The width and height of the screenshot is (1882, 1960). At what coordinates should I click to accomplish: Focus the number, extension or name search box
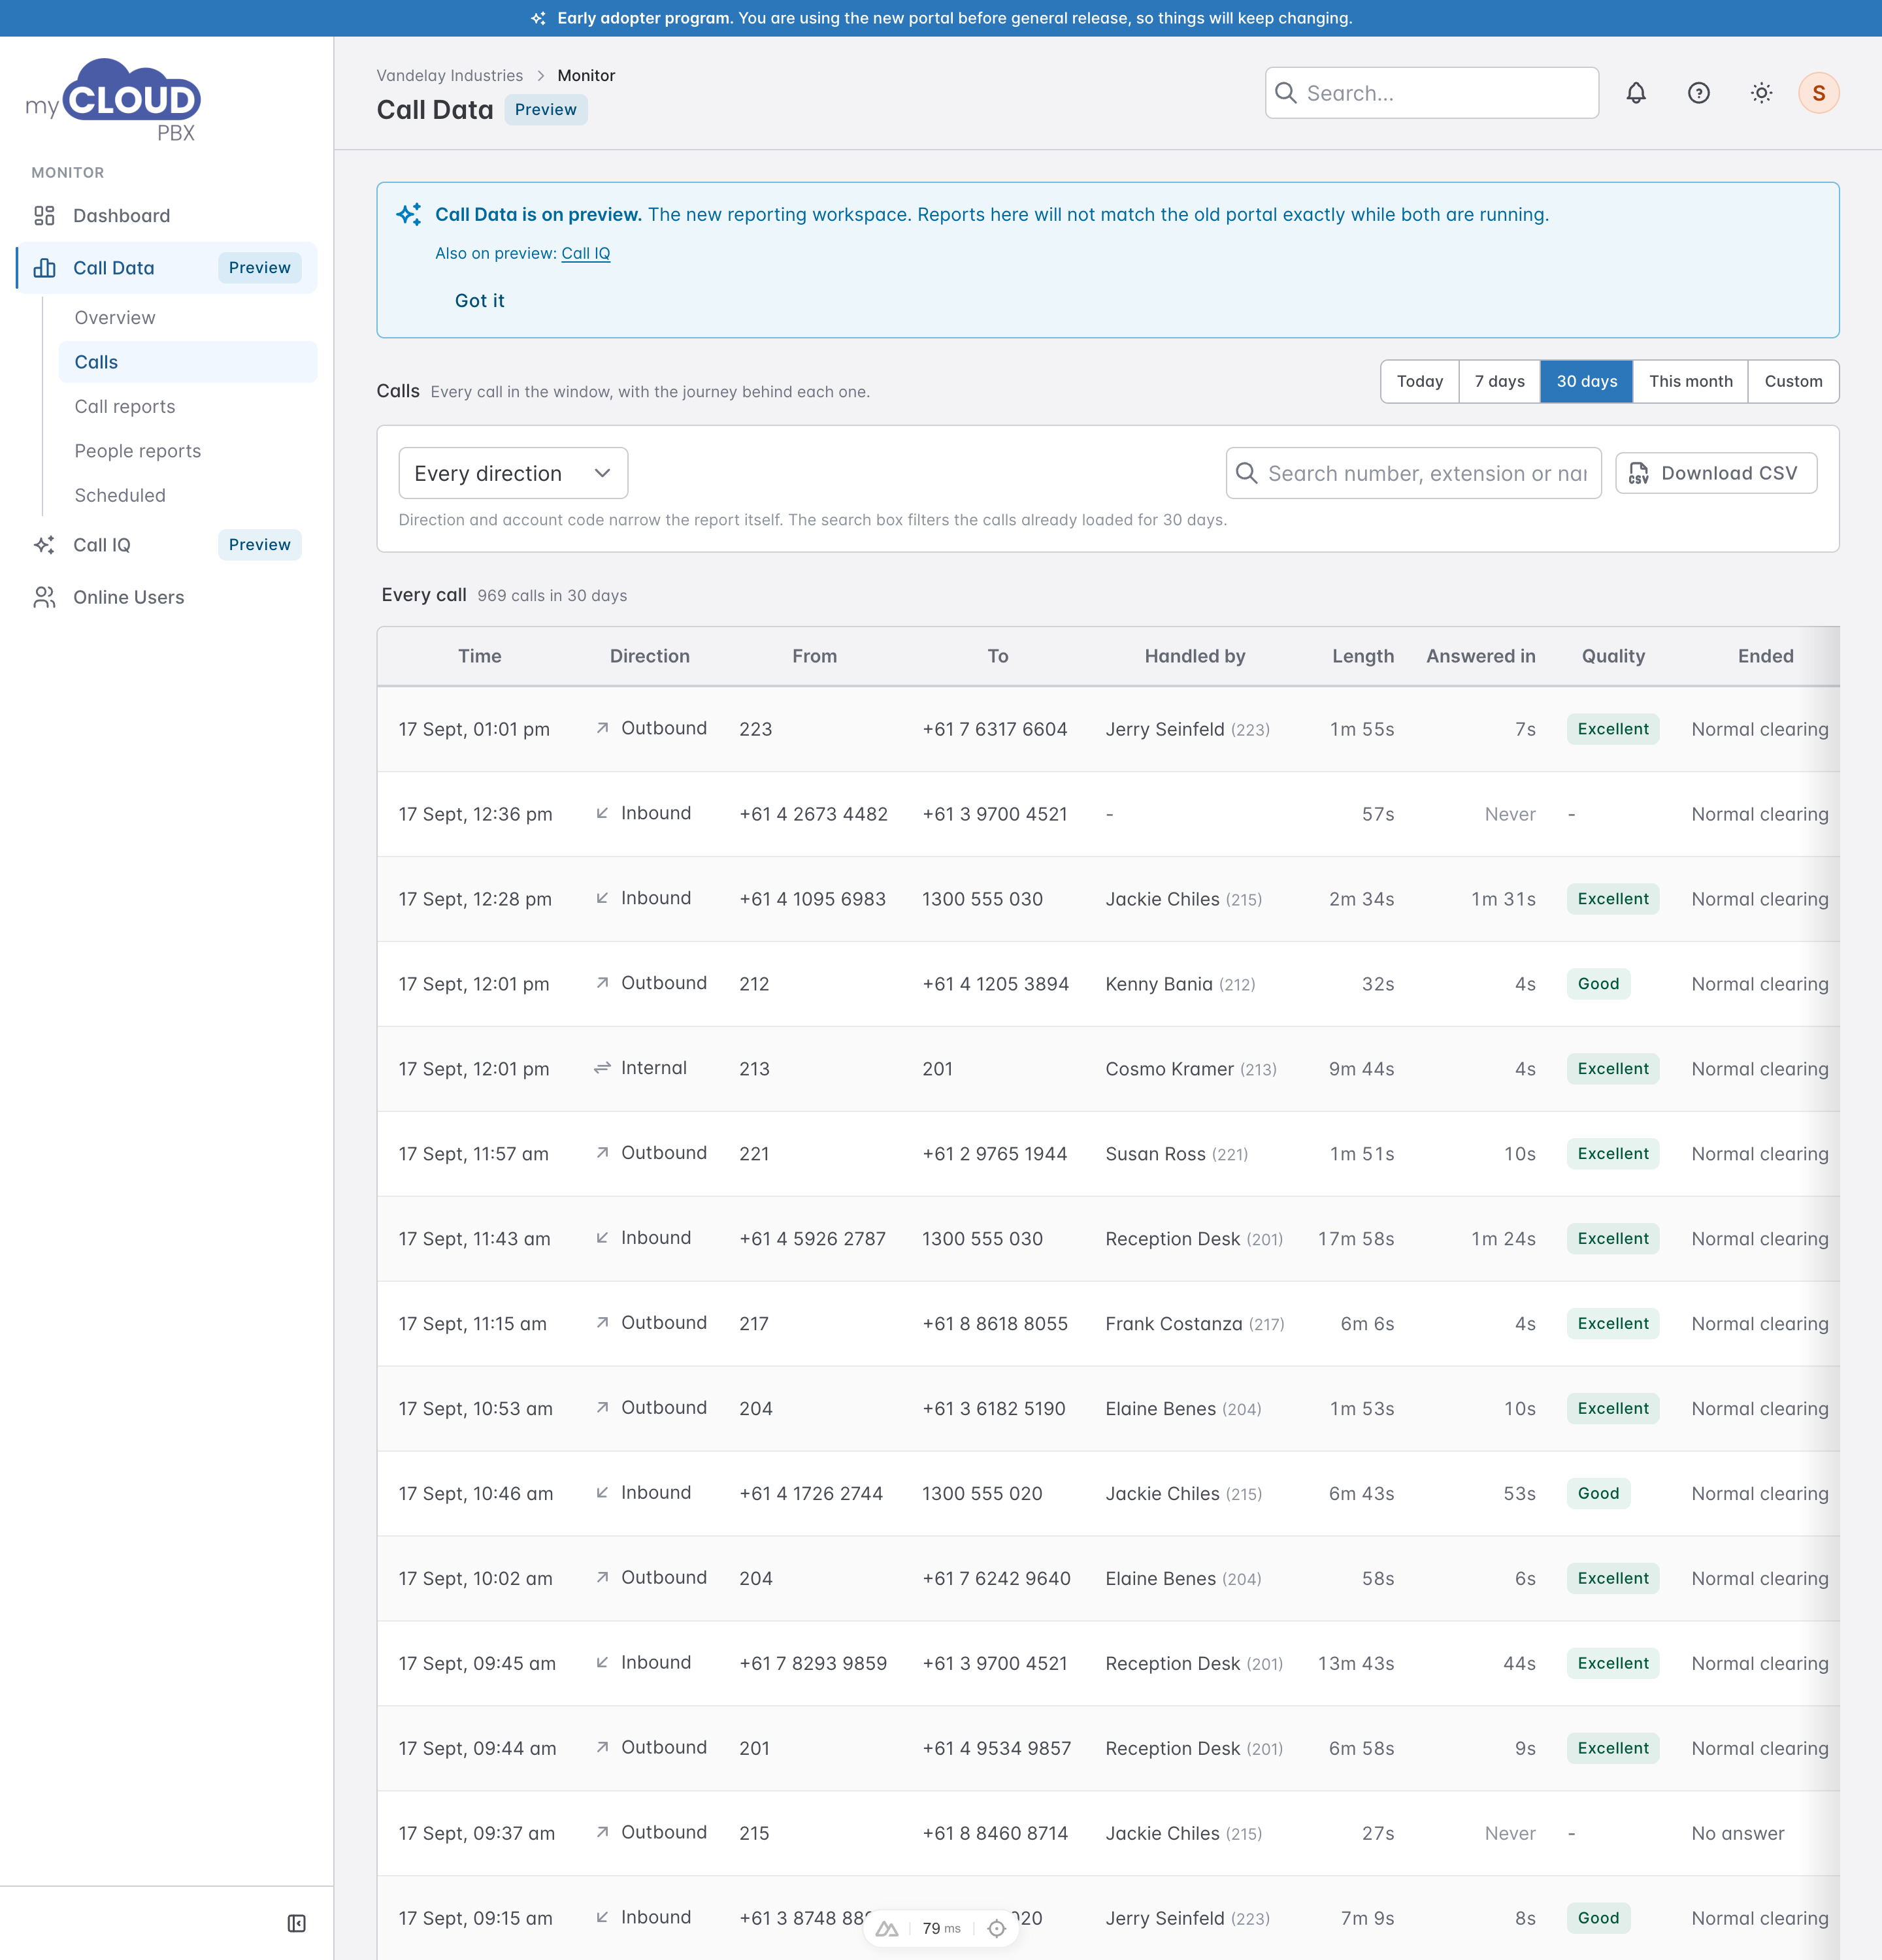[x=1414, y=473]
